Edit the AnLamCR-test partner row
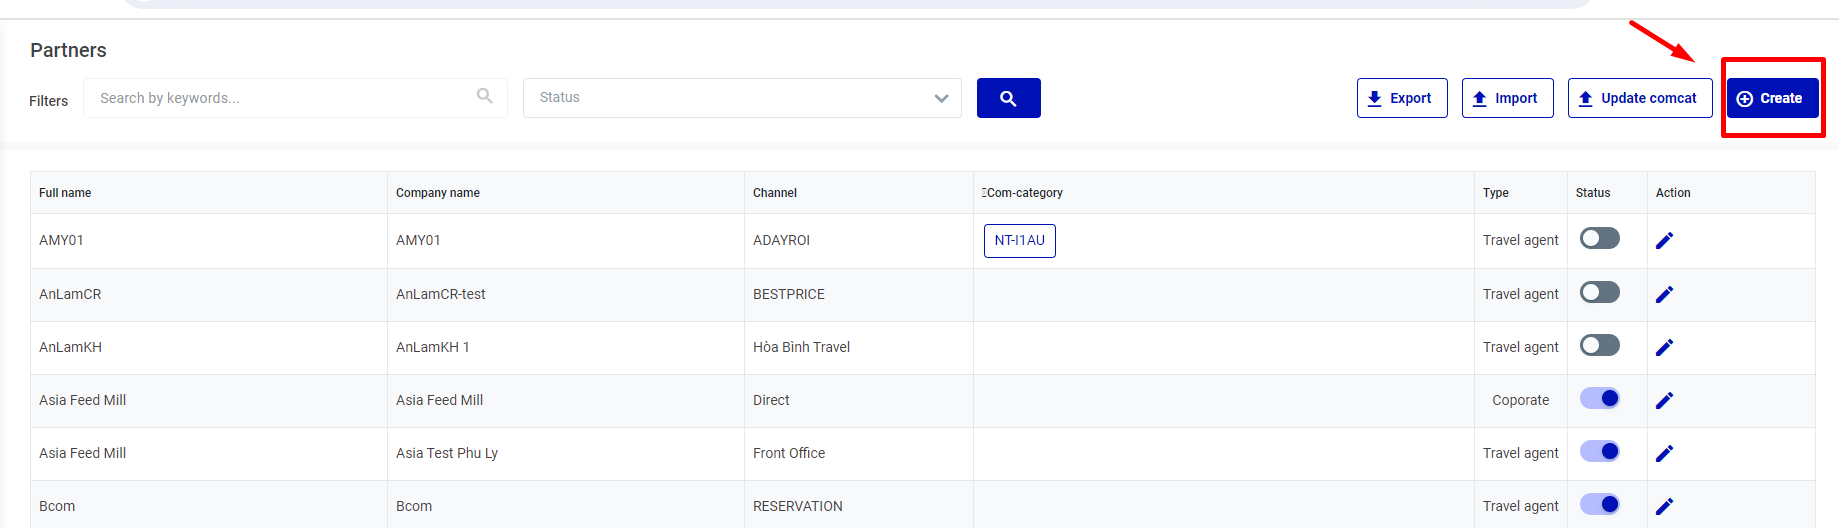 [1664, 295]
